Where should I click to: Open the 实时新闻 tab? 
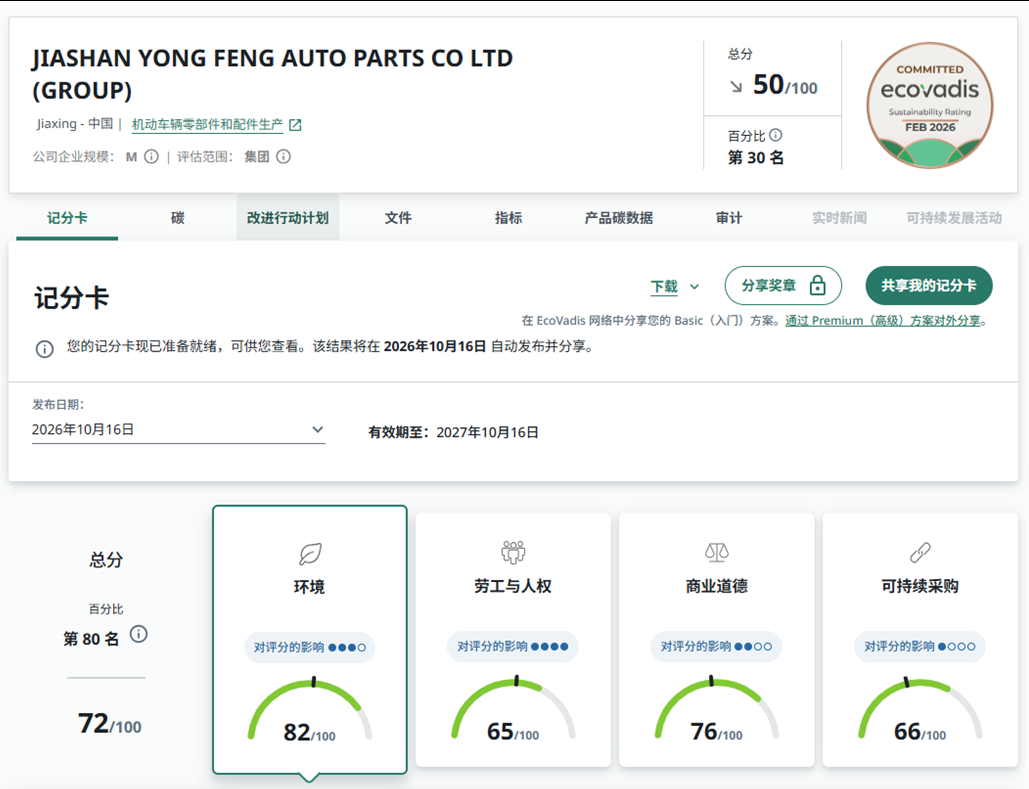(839, 218)
